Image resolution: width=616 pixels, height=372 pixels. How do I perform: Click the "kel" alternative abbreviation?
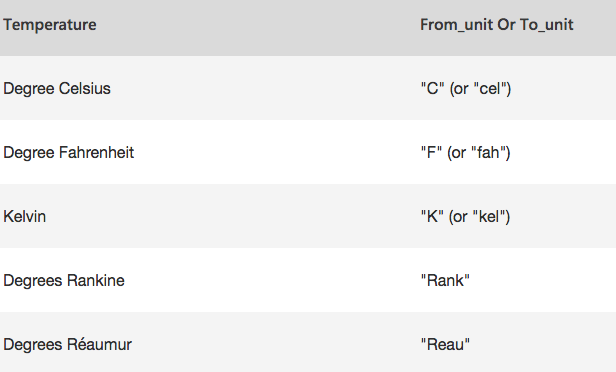(x=489, y=216)
